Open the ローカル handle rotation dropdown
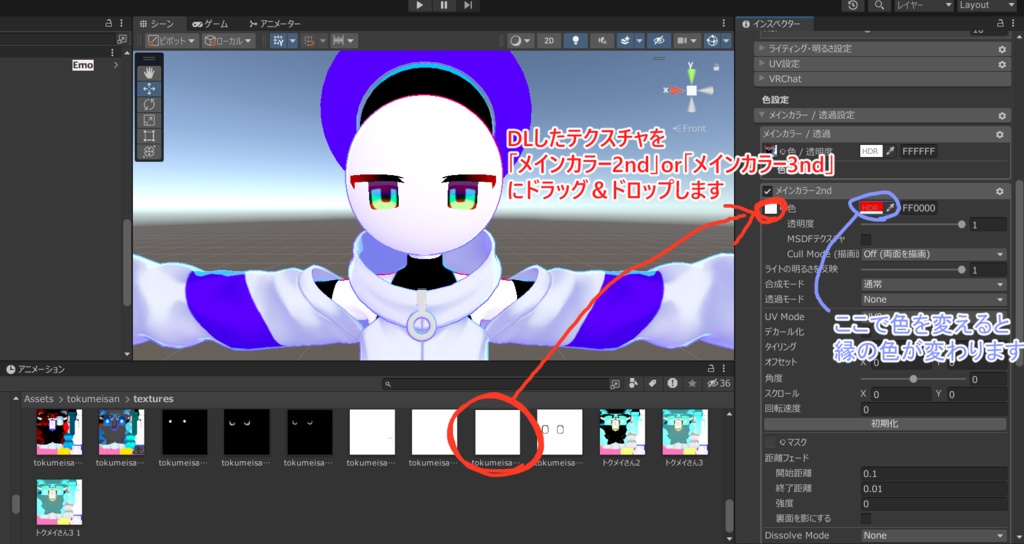Image resolution: width=1024 pixels, height=544 pixels. point(228,40)
